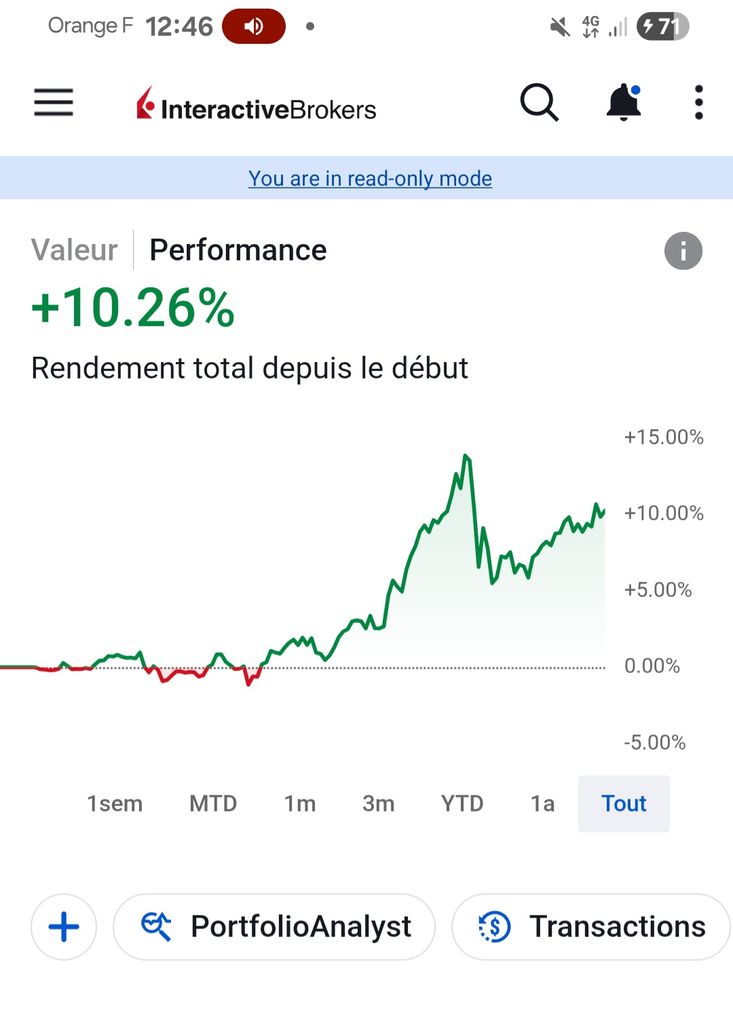This screenshot has height=1024, width=733.
Task: Open PortfolioAnalyst
Action: 275,927
